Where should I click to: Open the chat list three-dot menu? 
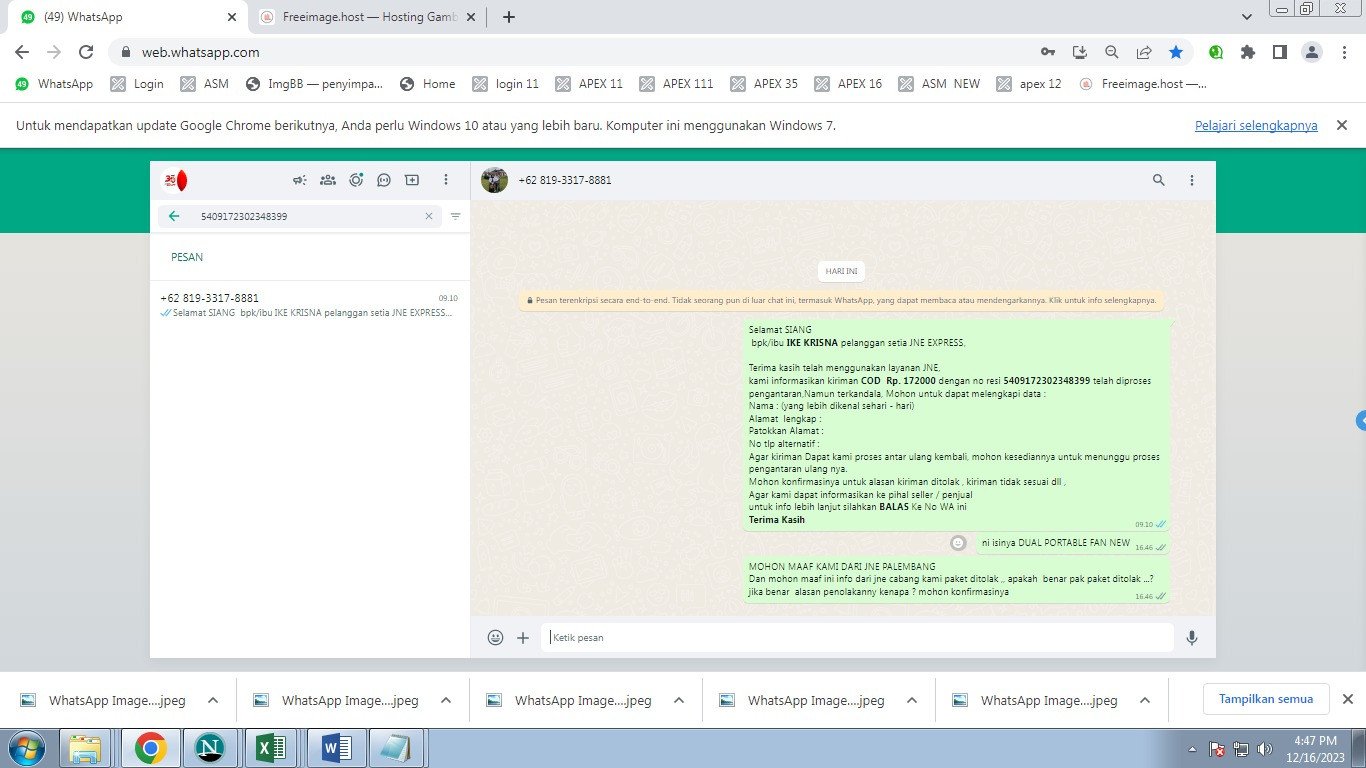point(446,180)
